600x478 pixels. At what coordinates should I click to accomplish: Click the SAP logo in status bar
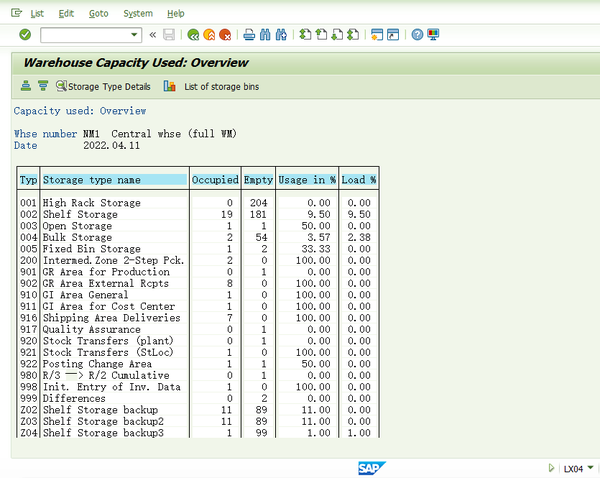point(372,468)
